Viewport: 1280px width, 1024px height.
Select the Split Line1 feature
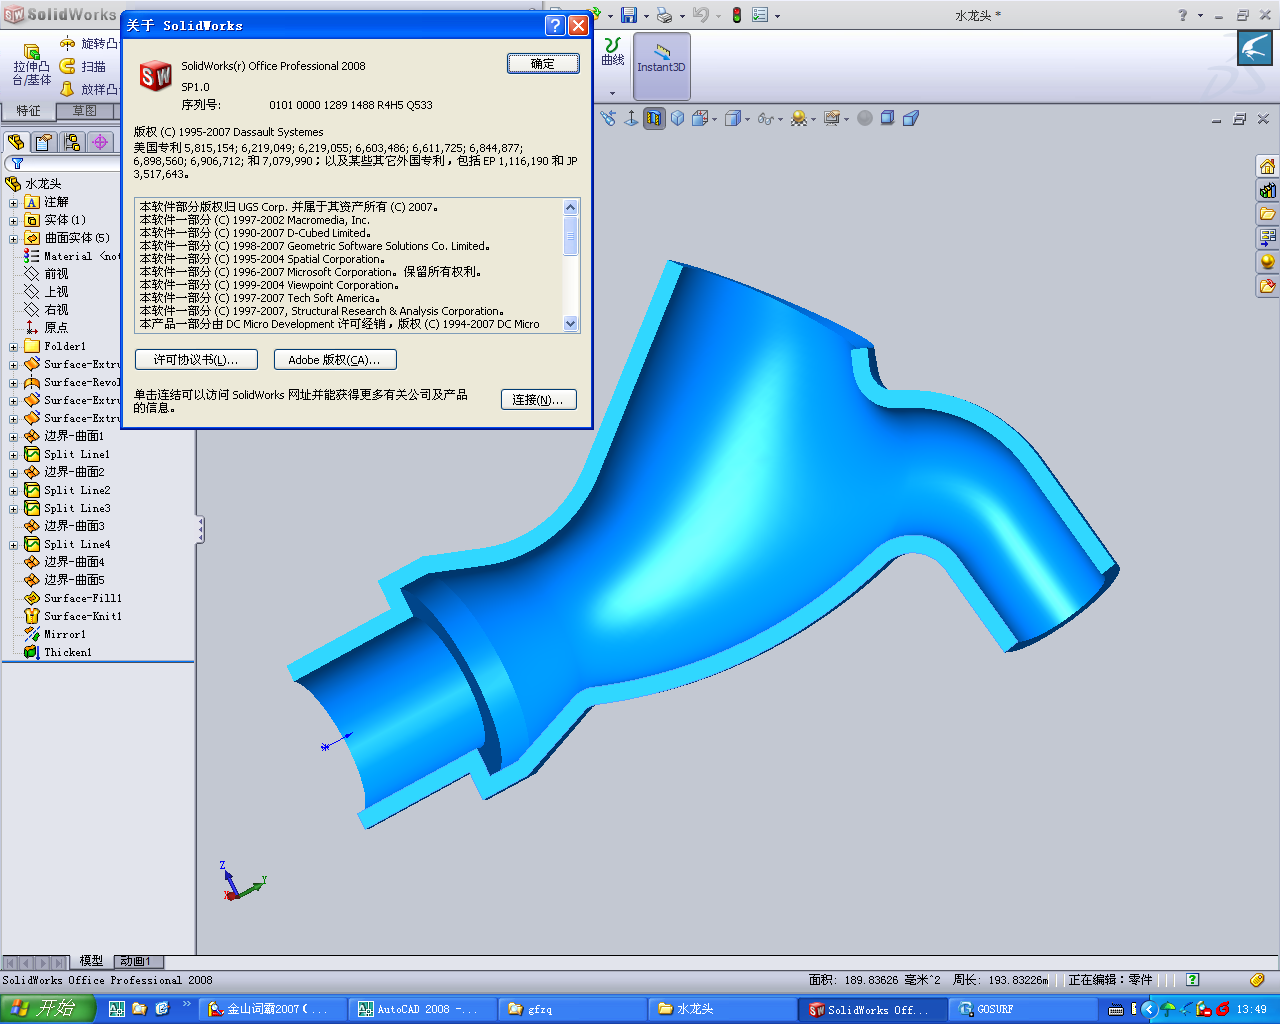coord(67,454)
